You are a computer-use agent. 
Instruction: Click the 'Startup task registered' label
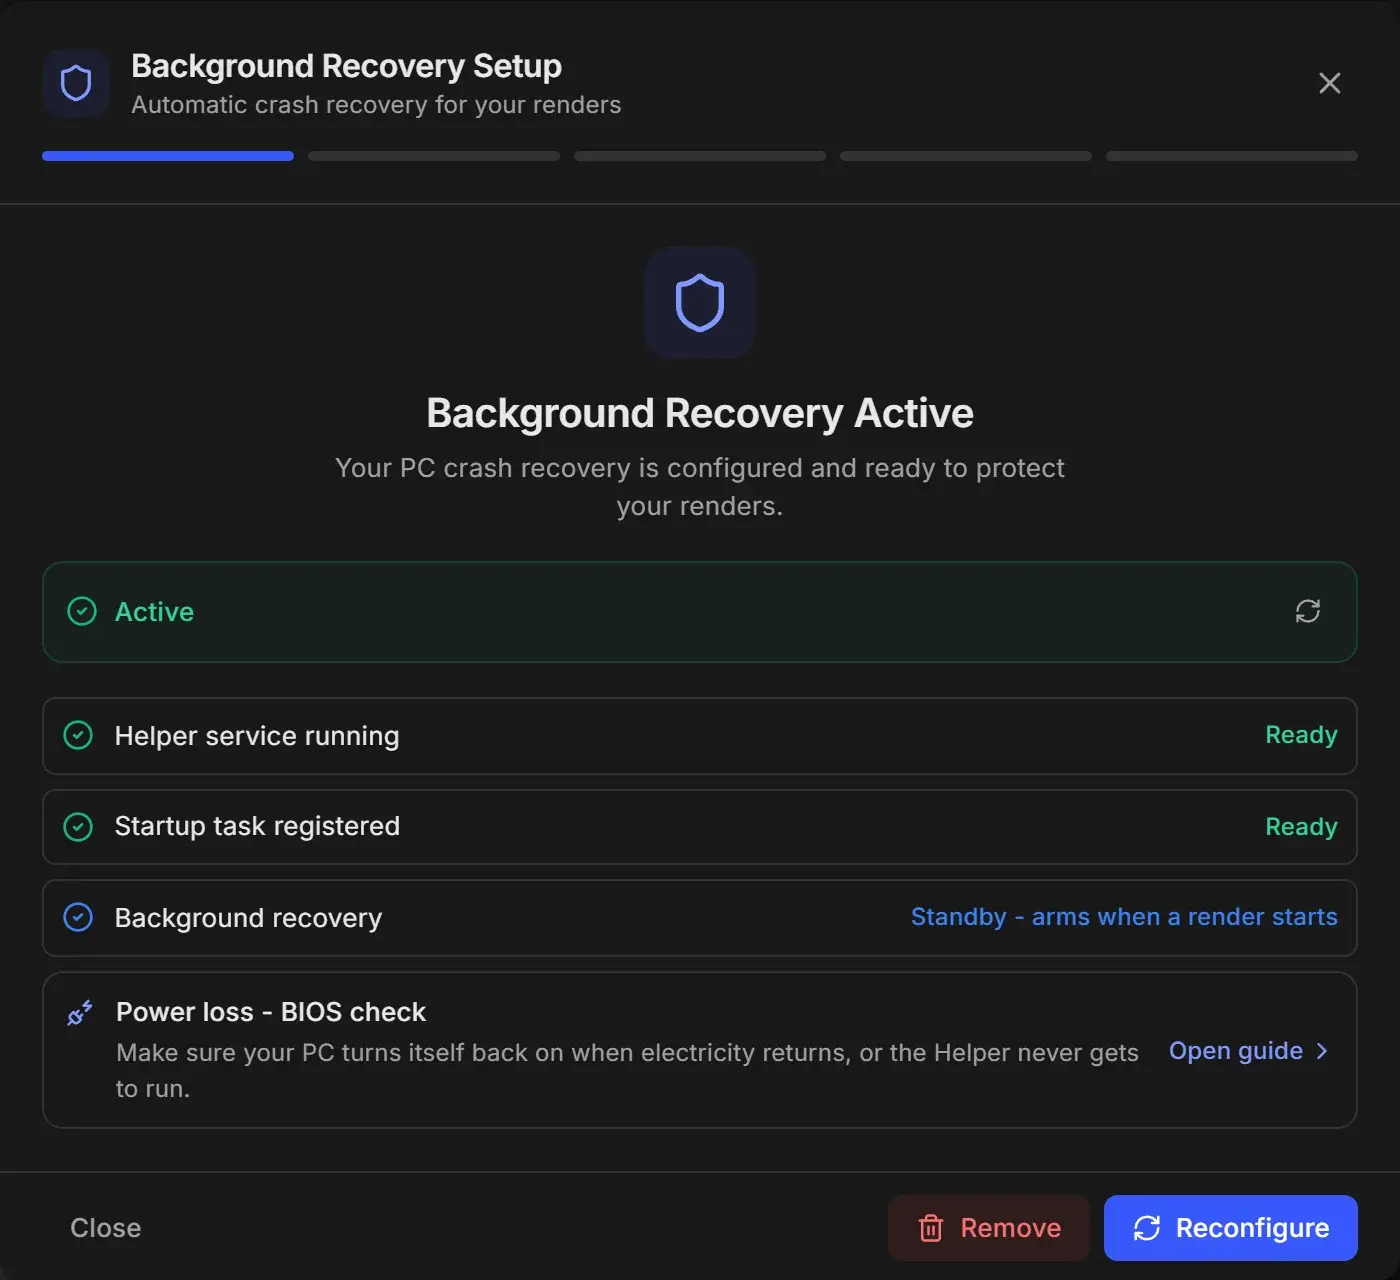pyautogui.click(x=257, y=826)
